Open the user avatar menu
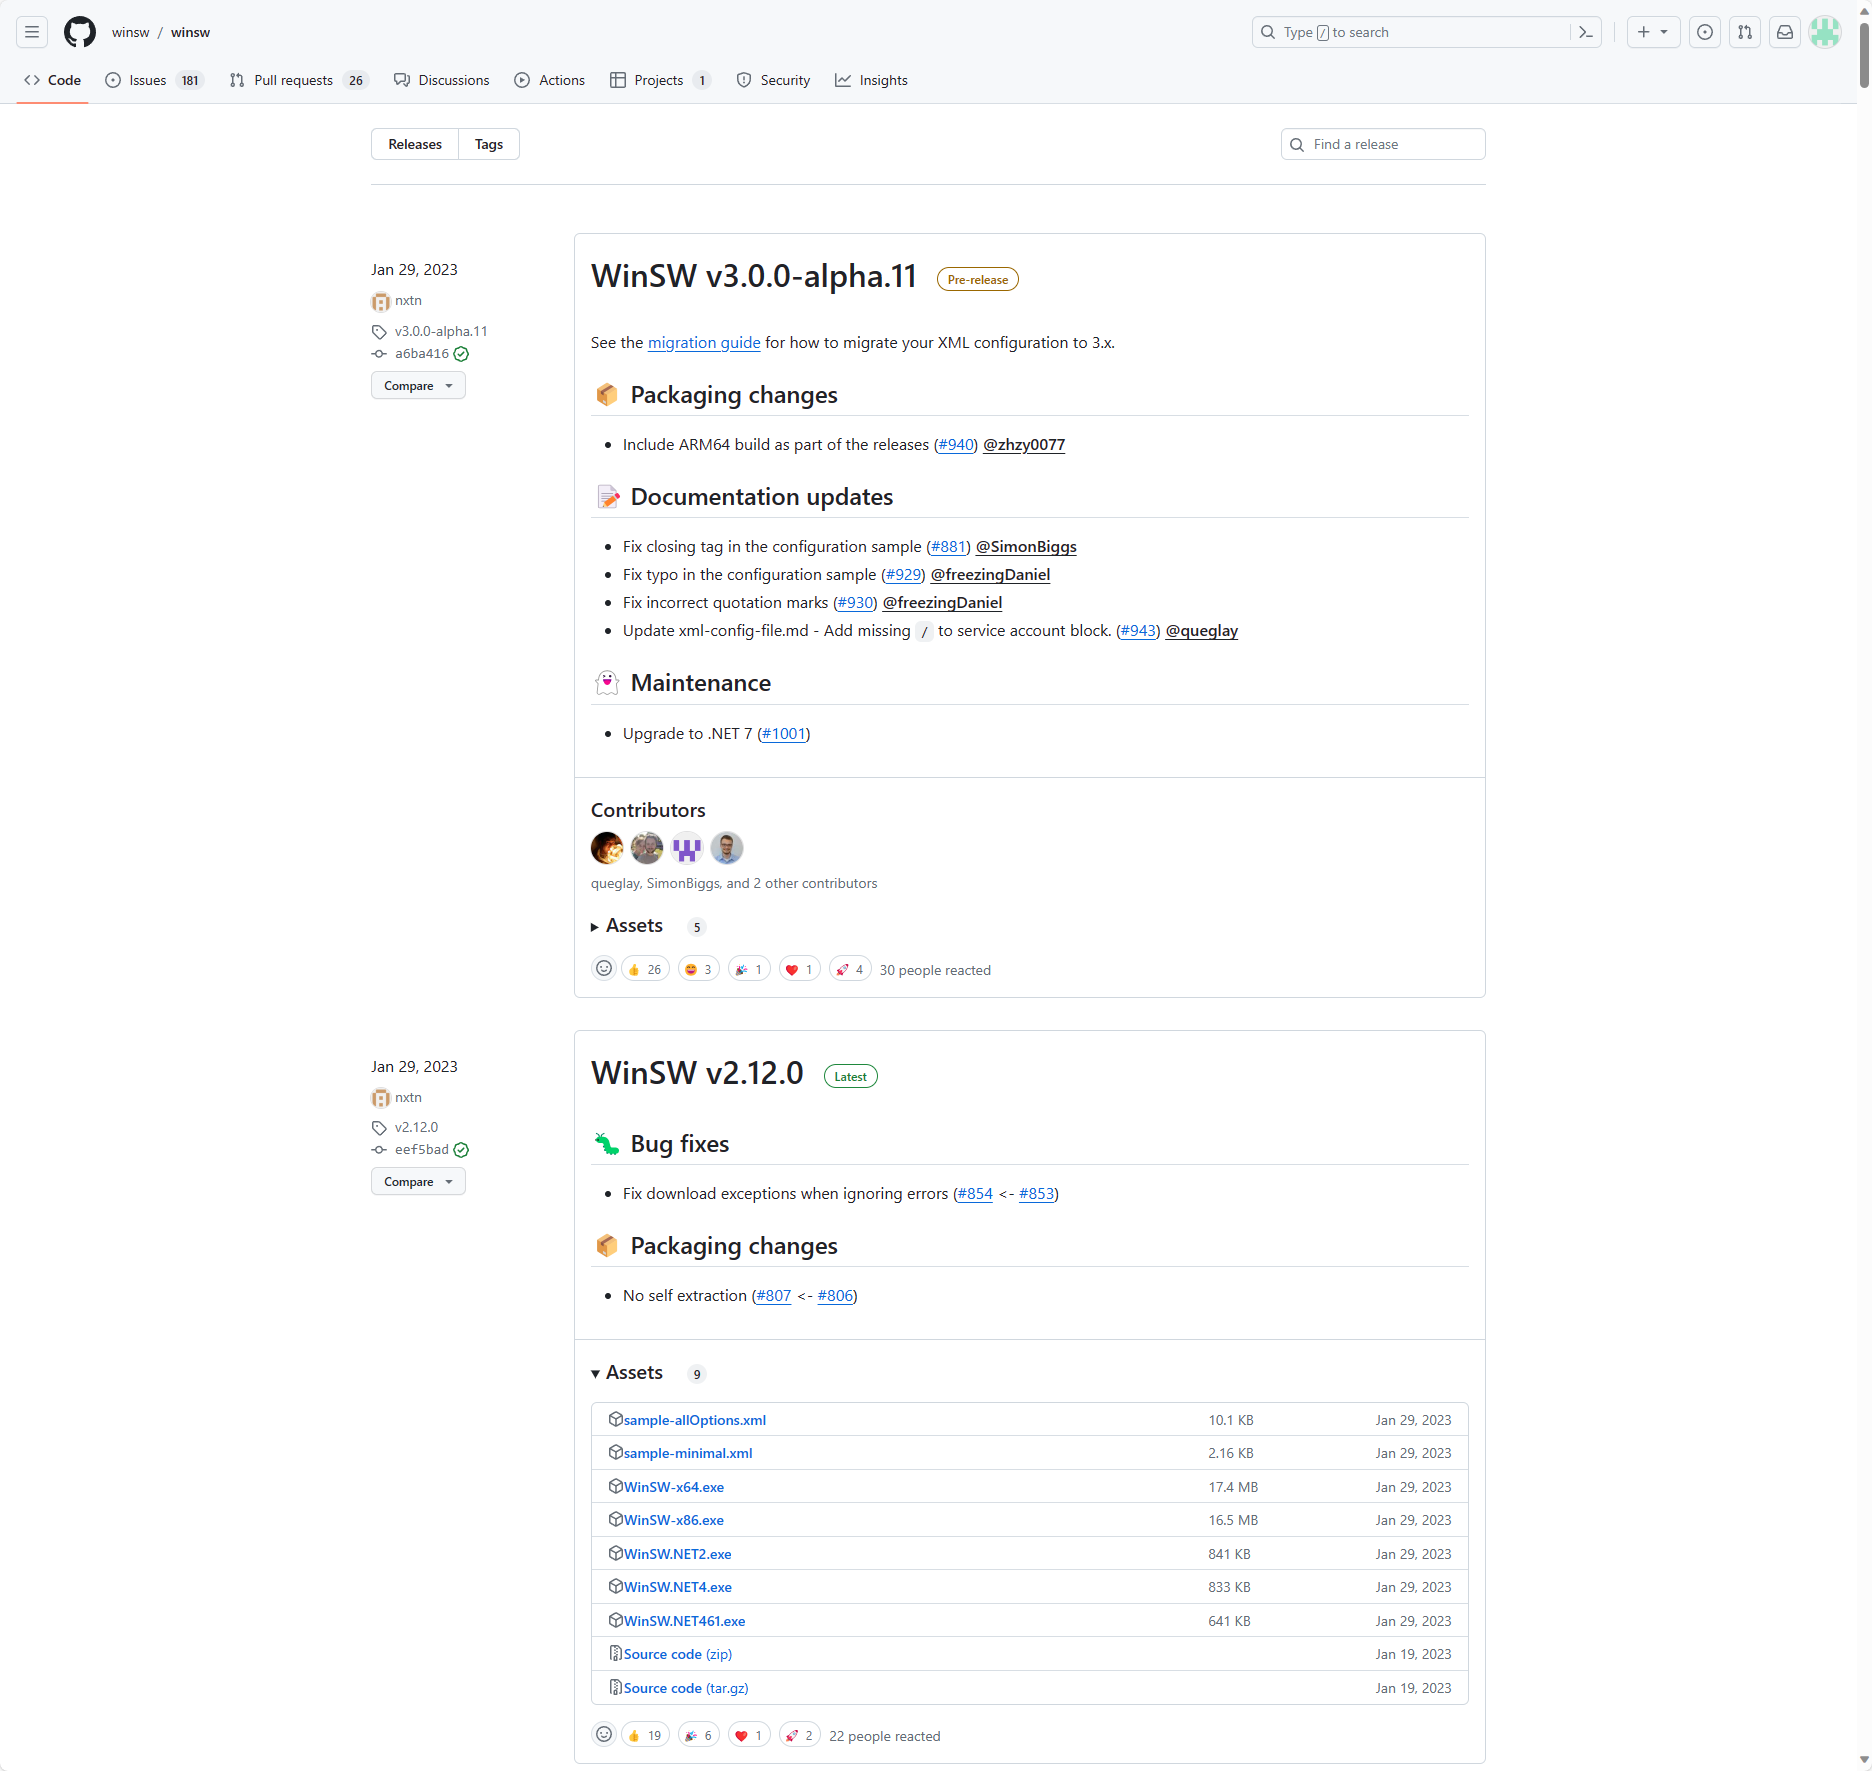 pyautogui.click(x=1825, y=32)
